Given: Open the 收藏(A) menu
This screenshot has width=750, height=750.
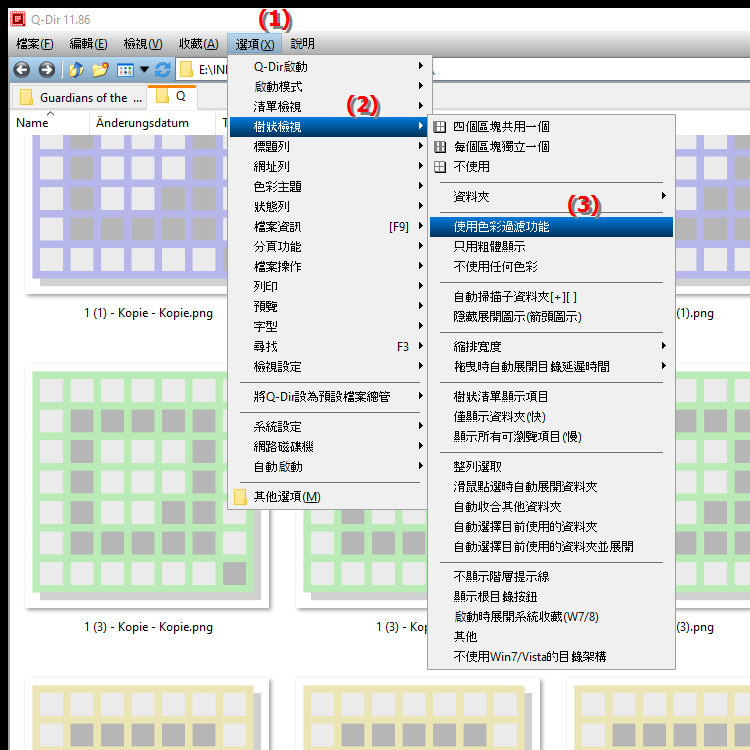Looking at the screenshot, I should click(199, 44).
